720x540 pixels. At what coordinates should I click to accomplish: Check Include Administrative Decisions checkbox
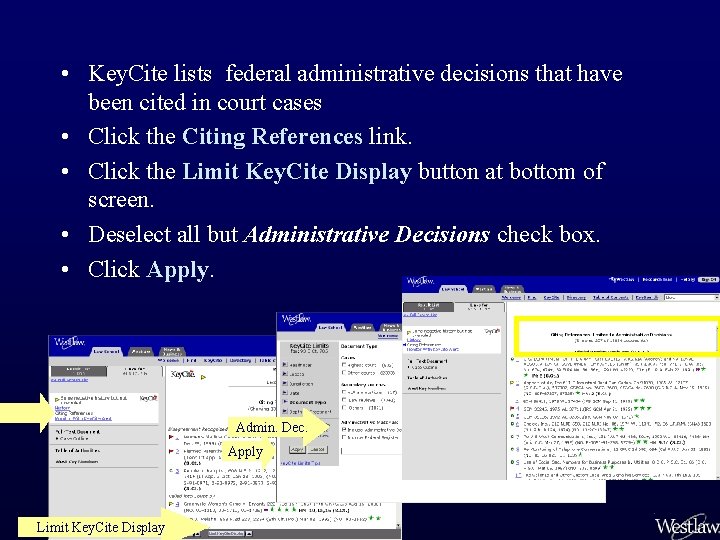343,429
